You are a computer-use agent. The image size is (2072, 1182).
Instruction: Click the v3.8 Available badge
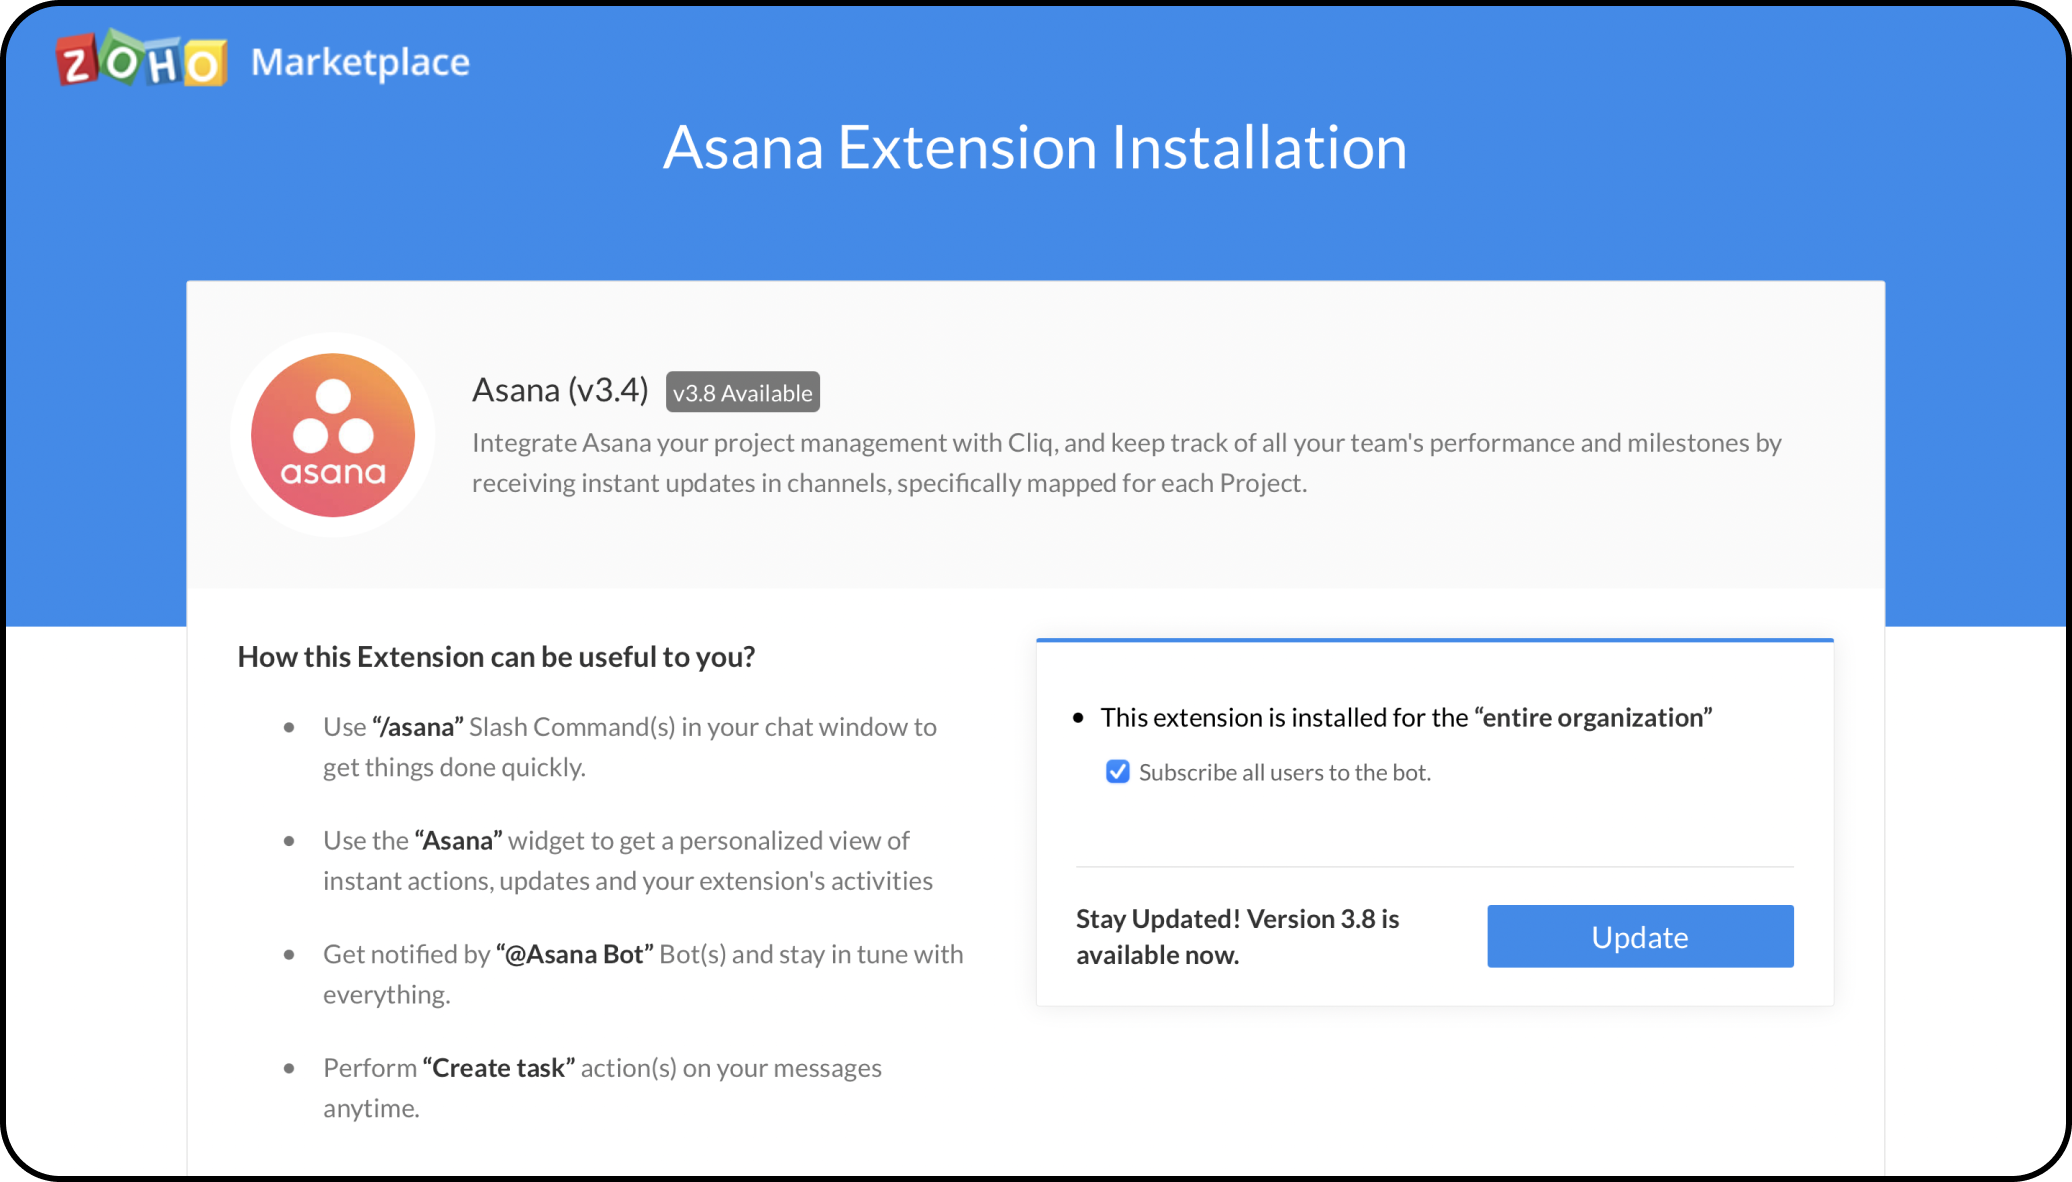pyautogui.click(x=742, y=393)
